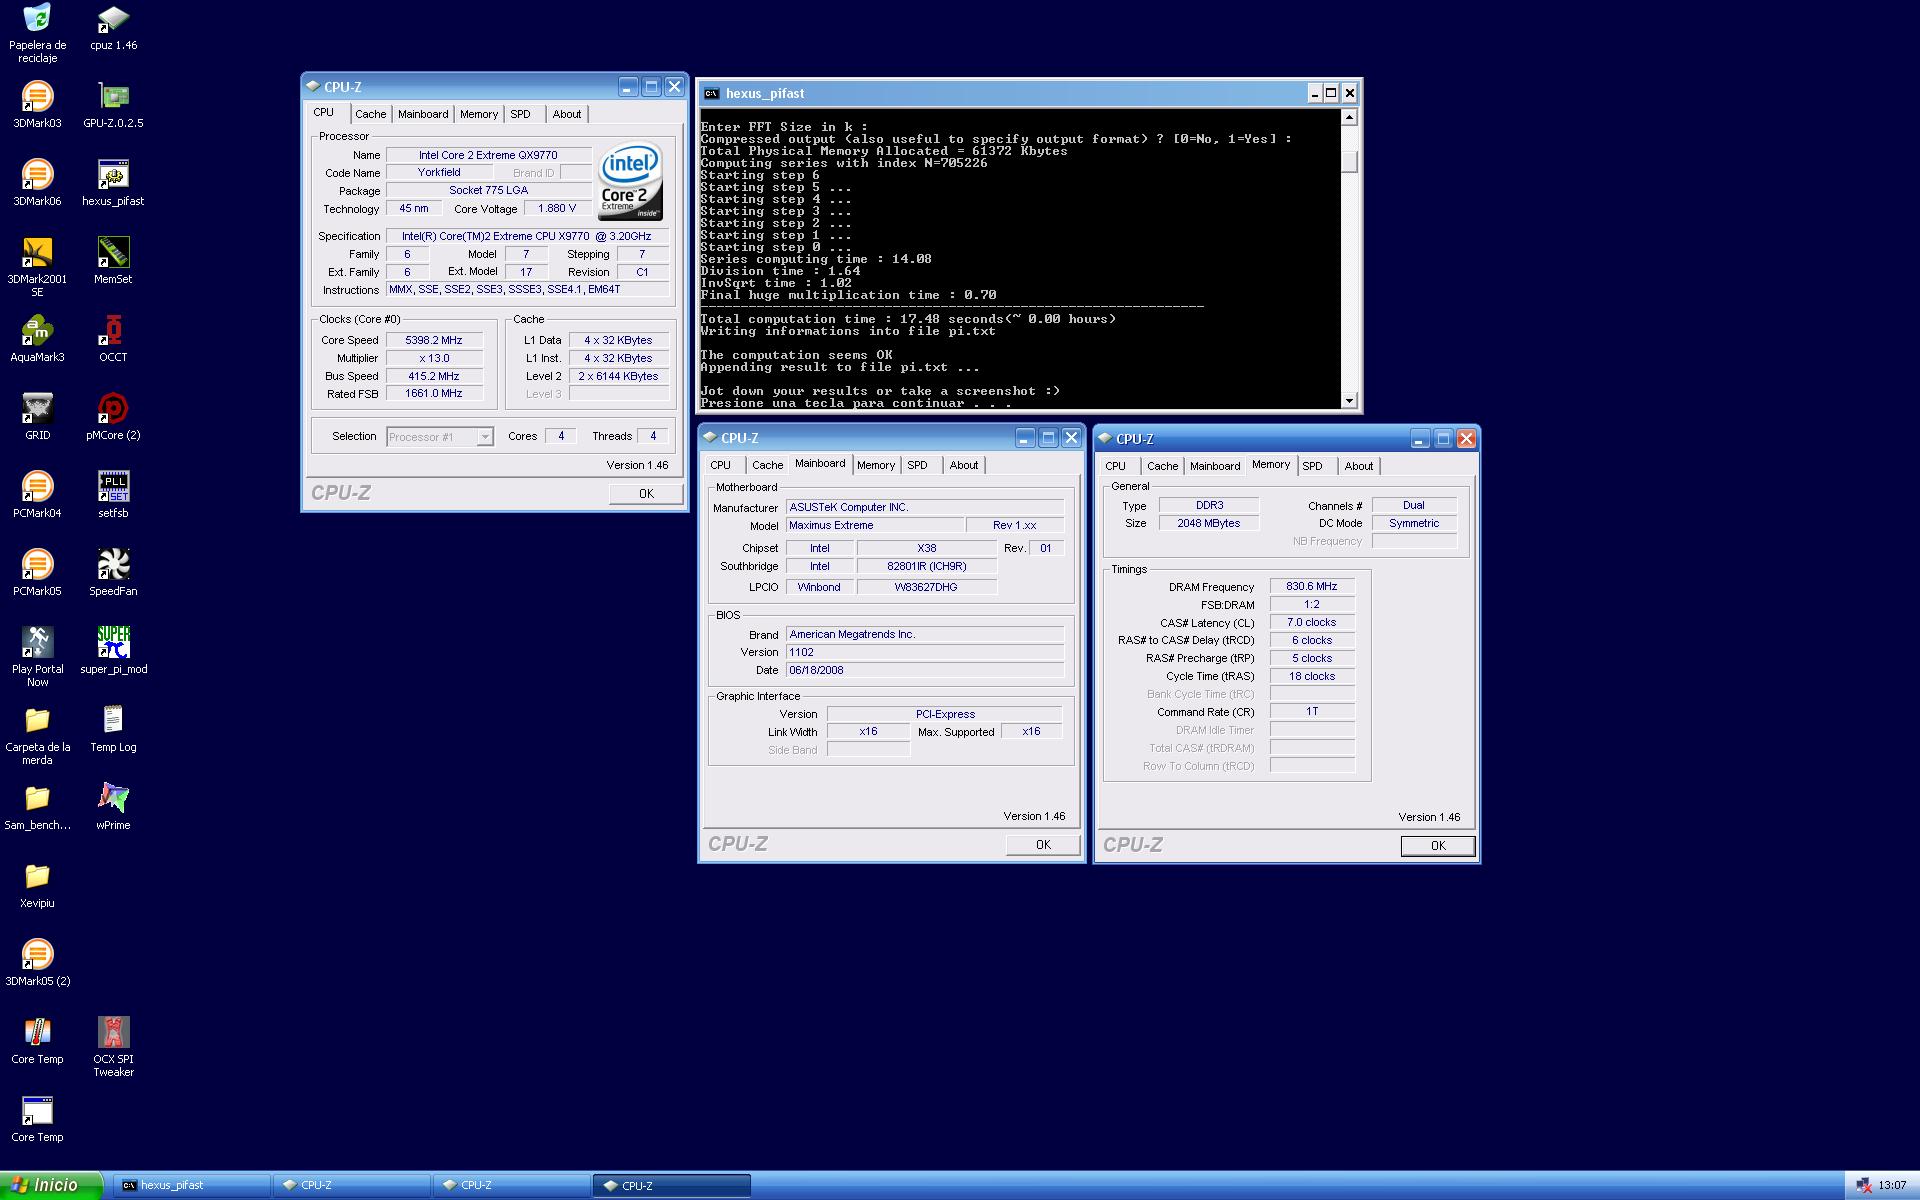
Task: Select Memory tab in Mainboard CPU-Z window
Action: click(876, 465)
